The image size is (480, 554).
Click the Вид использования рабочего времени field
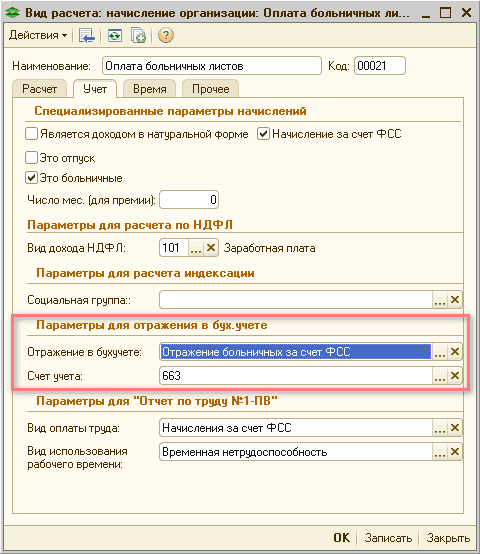click(x=296, y=452)
